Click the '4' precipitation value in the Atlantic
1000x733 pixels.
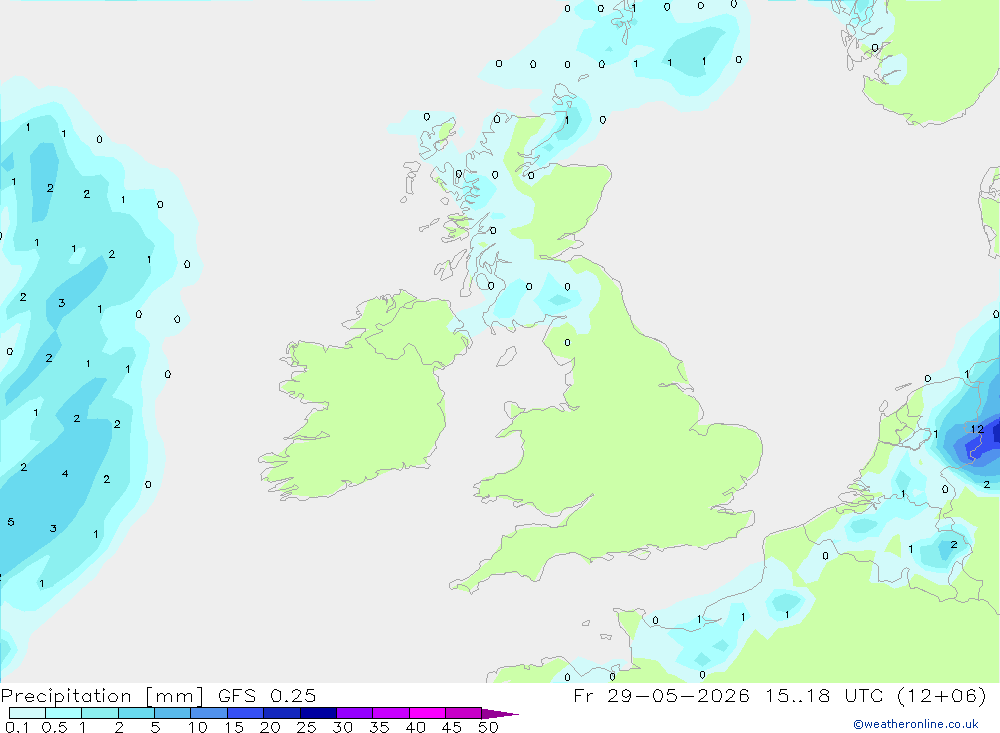tap(65, 474)
